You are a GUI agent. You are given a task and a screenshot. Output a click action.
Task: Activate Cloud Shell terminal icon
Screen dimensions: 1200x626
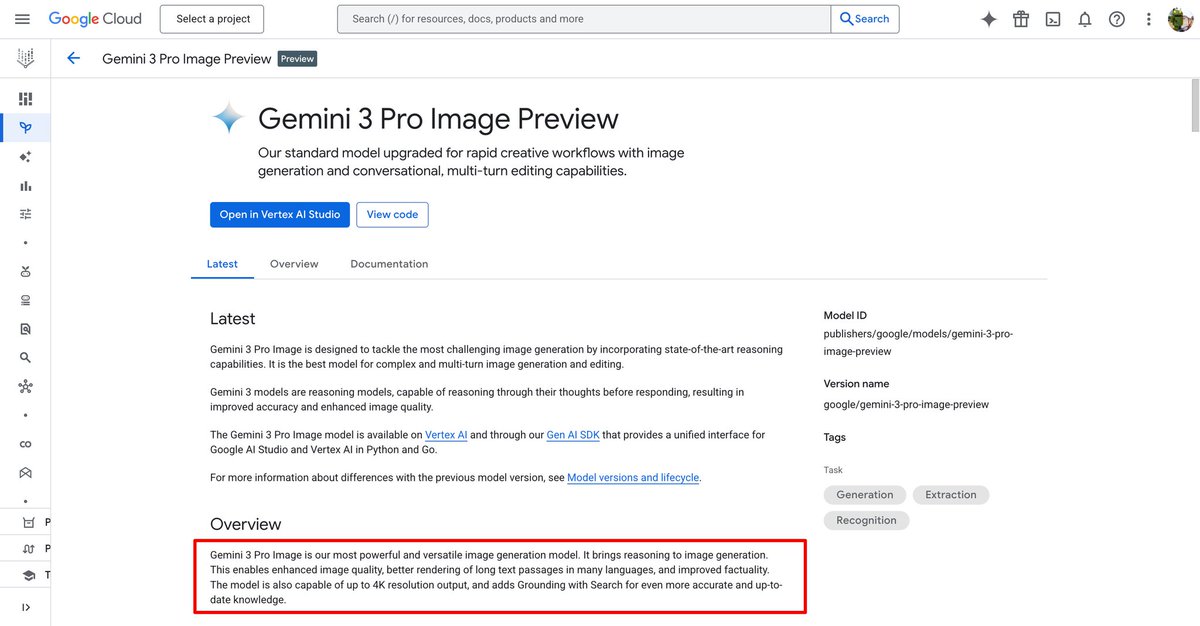click(x=1052, y=18)
